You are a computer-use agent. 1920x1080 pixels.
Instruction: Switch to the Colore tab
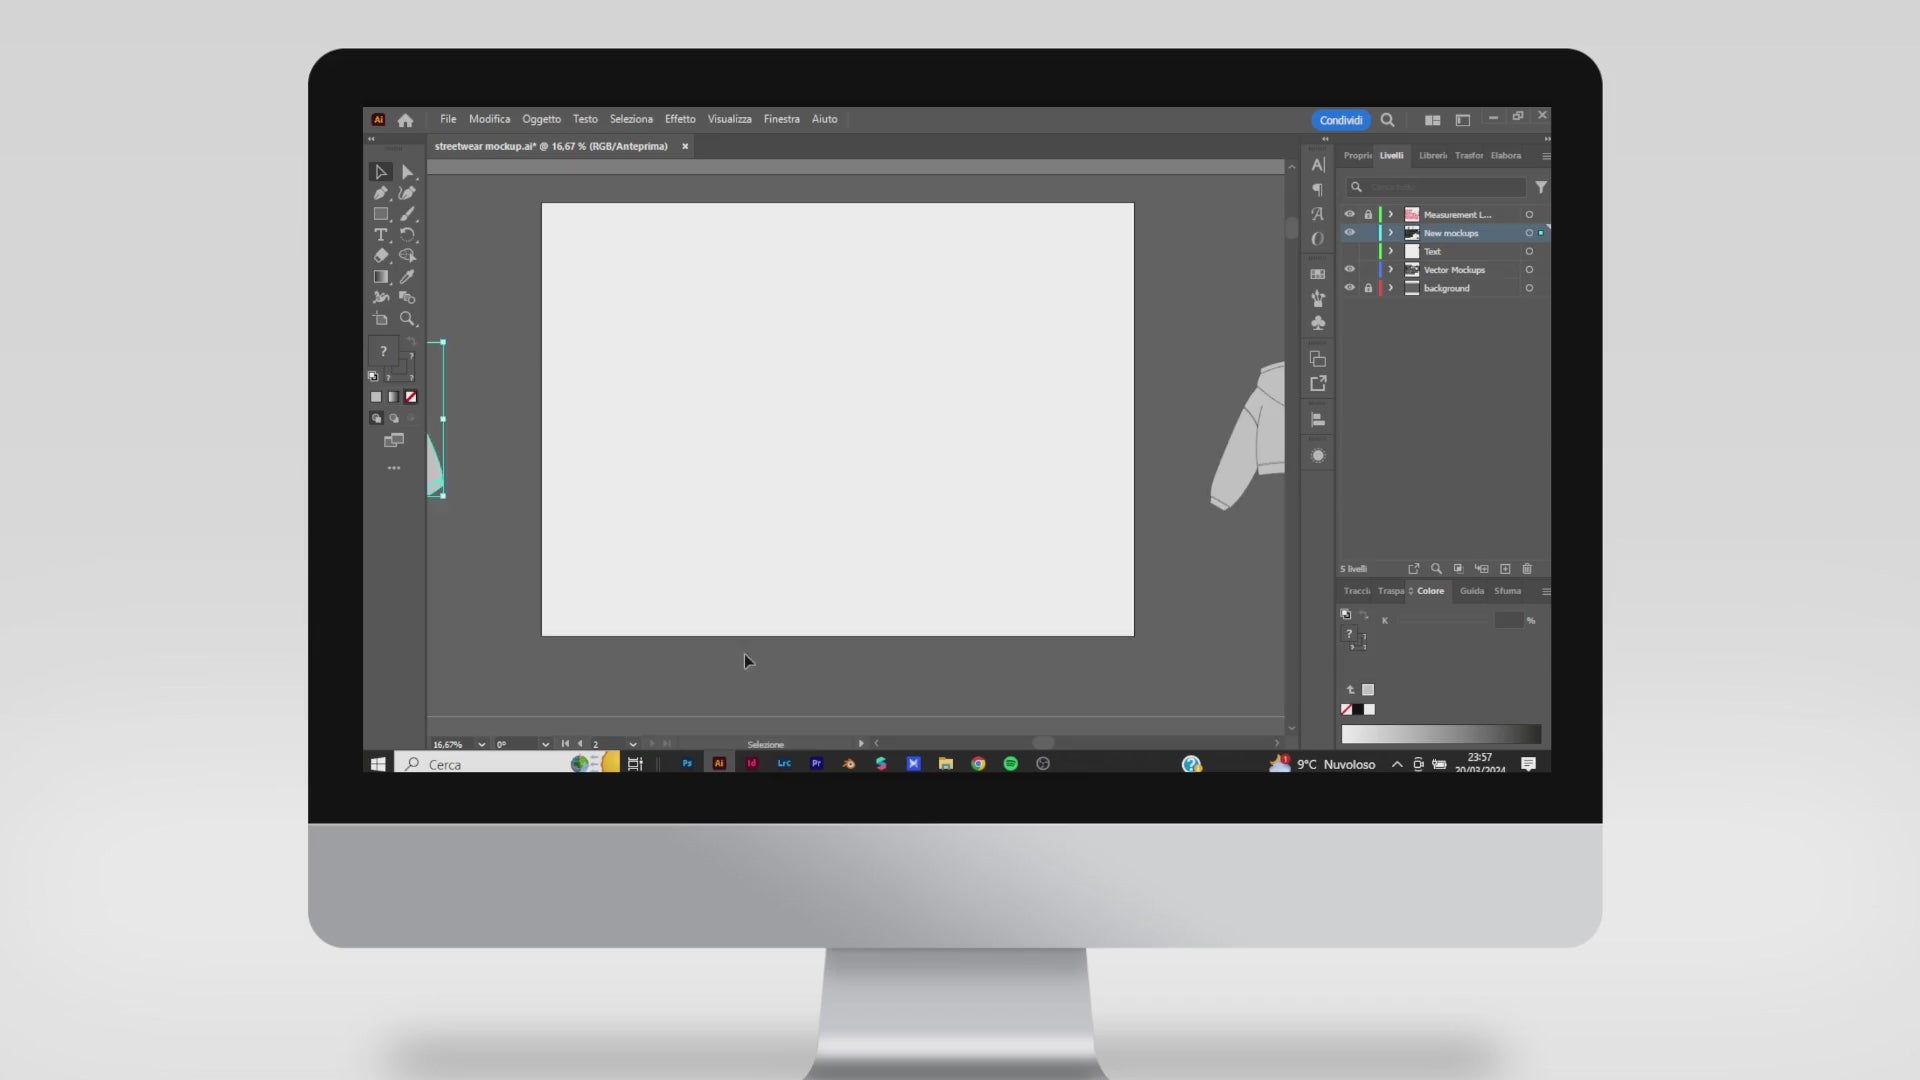click(x=1430, y=591)
